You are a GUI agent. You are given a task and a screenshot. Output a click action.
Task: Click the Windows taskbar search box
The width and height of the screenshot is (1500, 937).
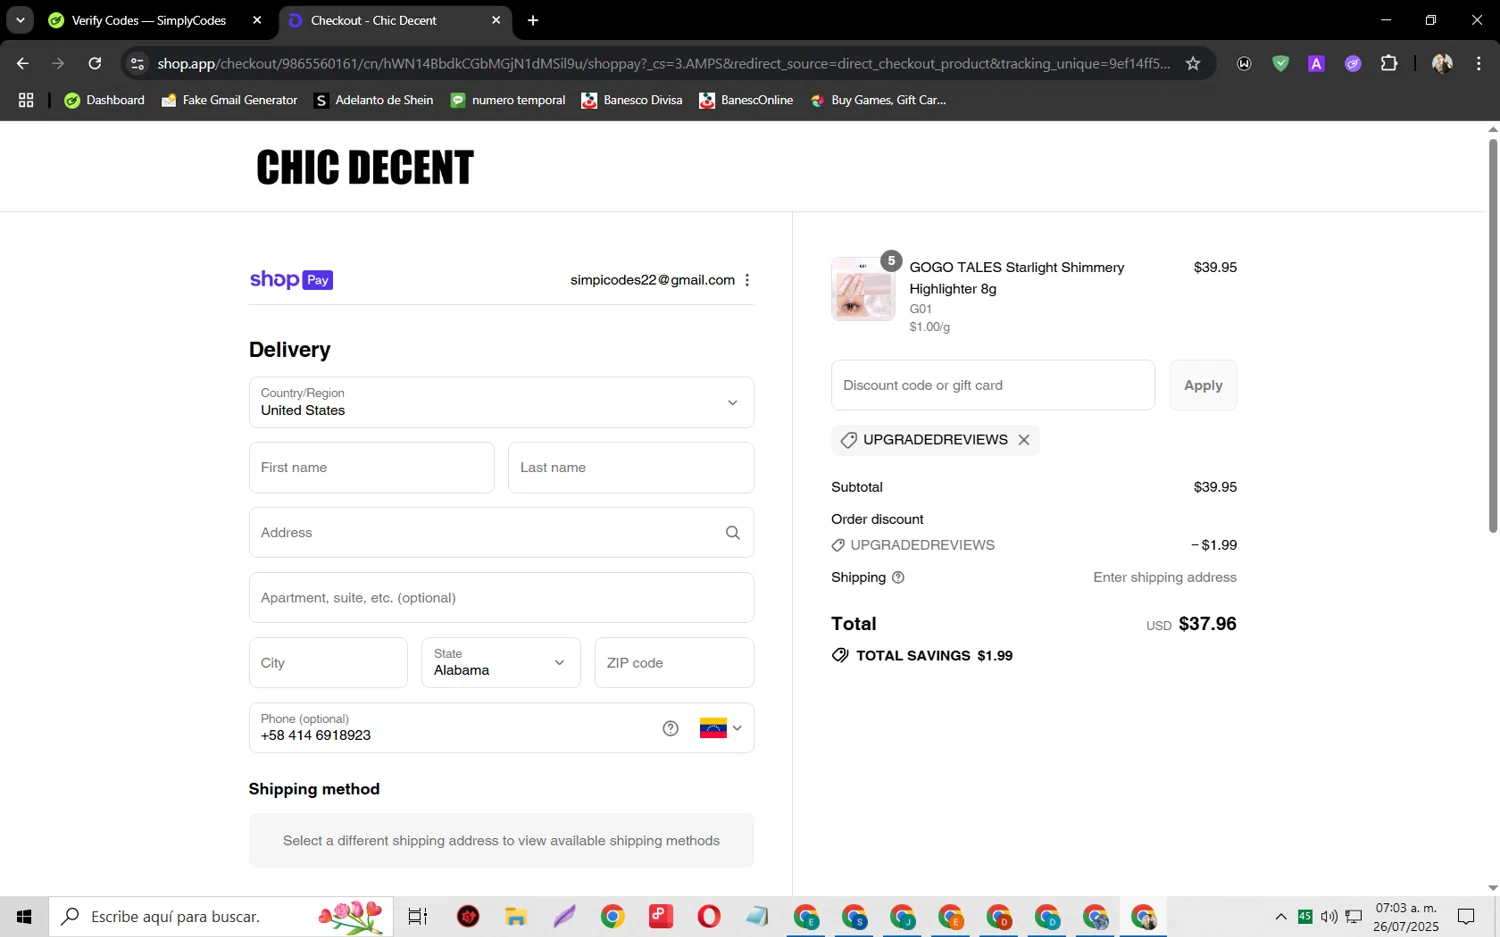221,916
